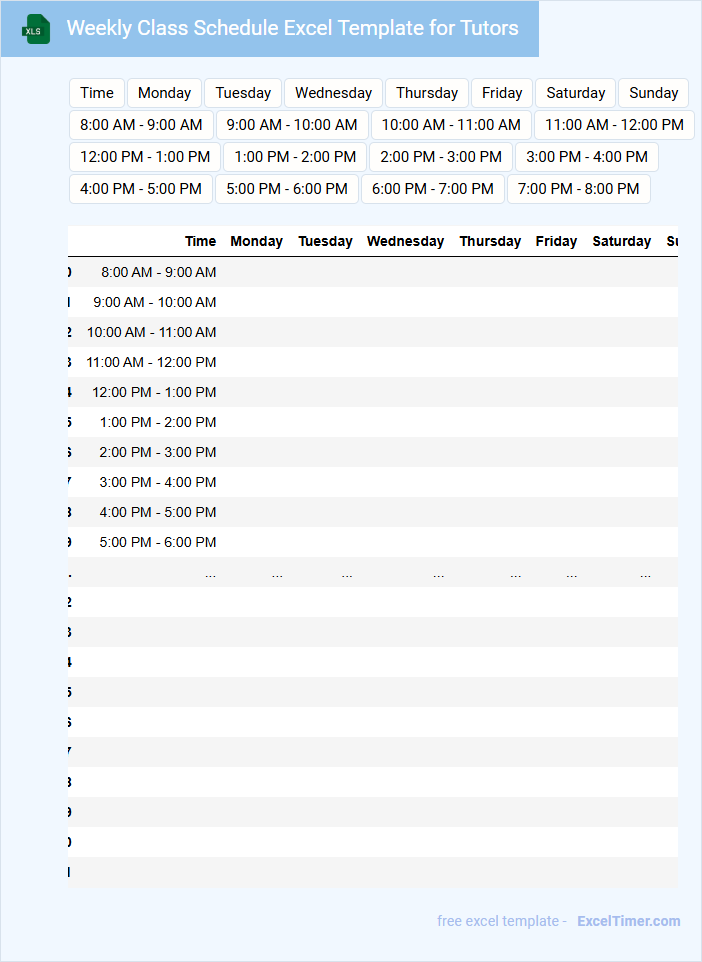The image size is (702, 962).
Task: Select table row 2:00 PM - 3:00 PM
Action: 373,453
